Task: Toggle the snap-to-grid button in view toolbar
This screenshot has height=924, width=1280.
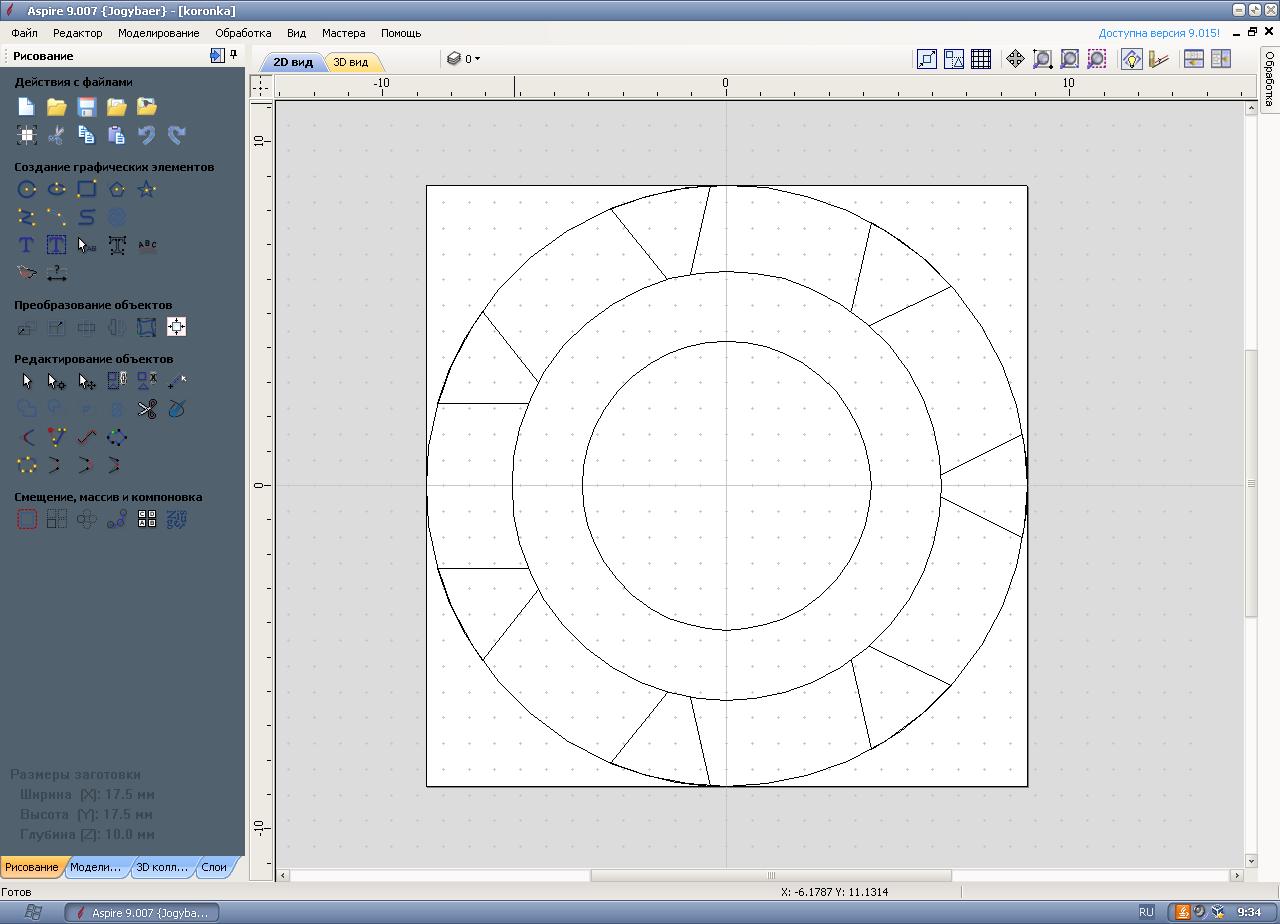Action: [x=981, y=59]
